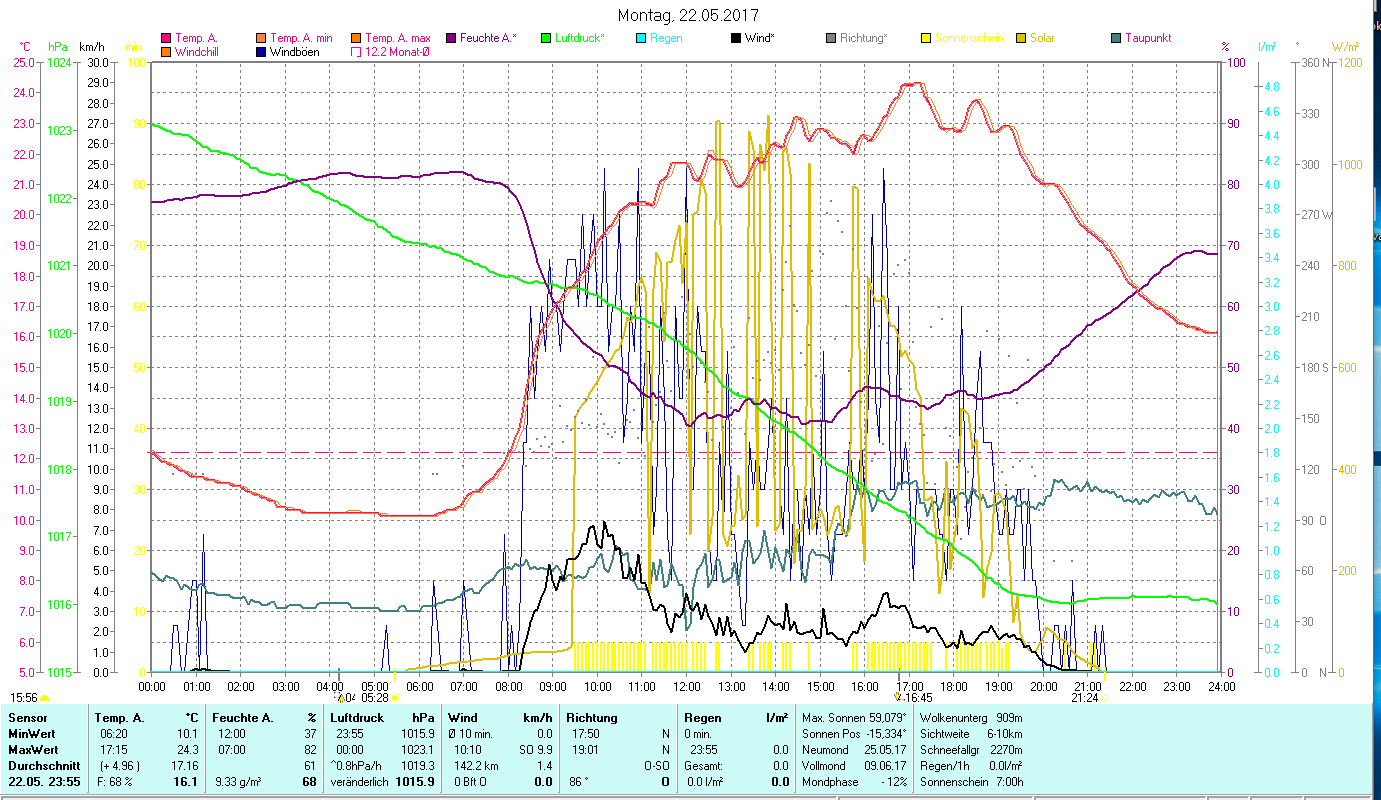The height and width of the screenshot is (800, 1381).
Task: Click the absolute humidity value '9.33 g/m³'
Action: [237, 781]
